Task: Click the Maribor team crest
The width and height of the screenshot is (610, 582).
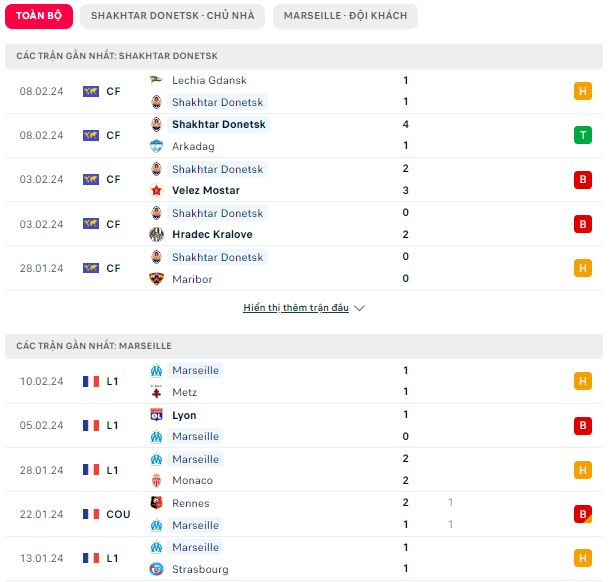Action: coord(156,279)
